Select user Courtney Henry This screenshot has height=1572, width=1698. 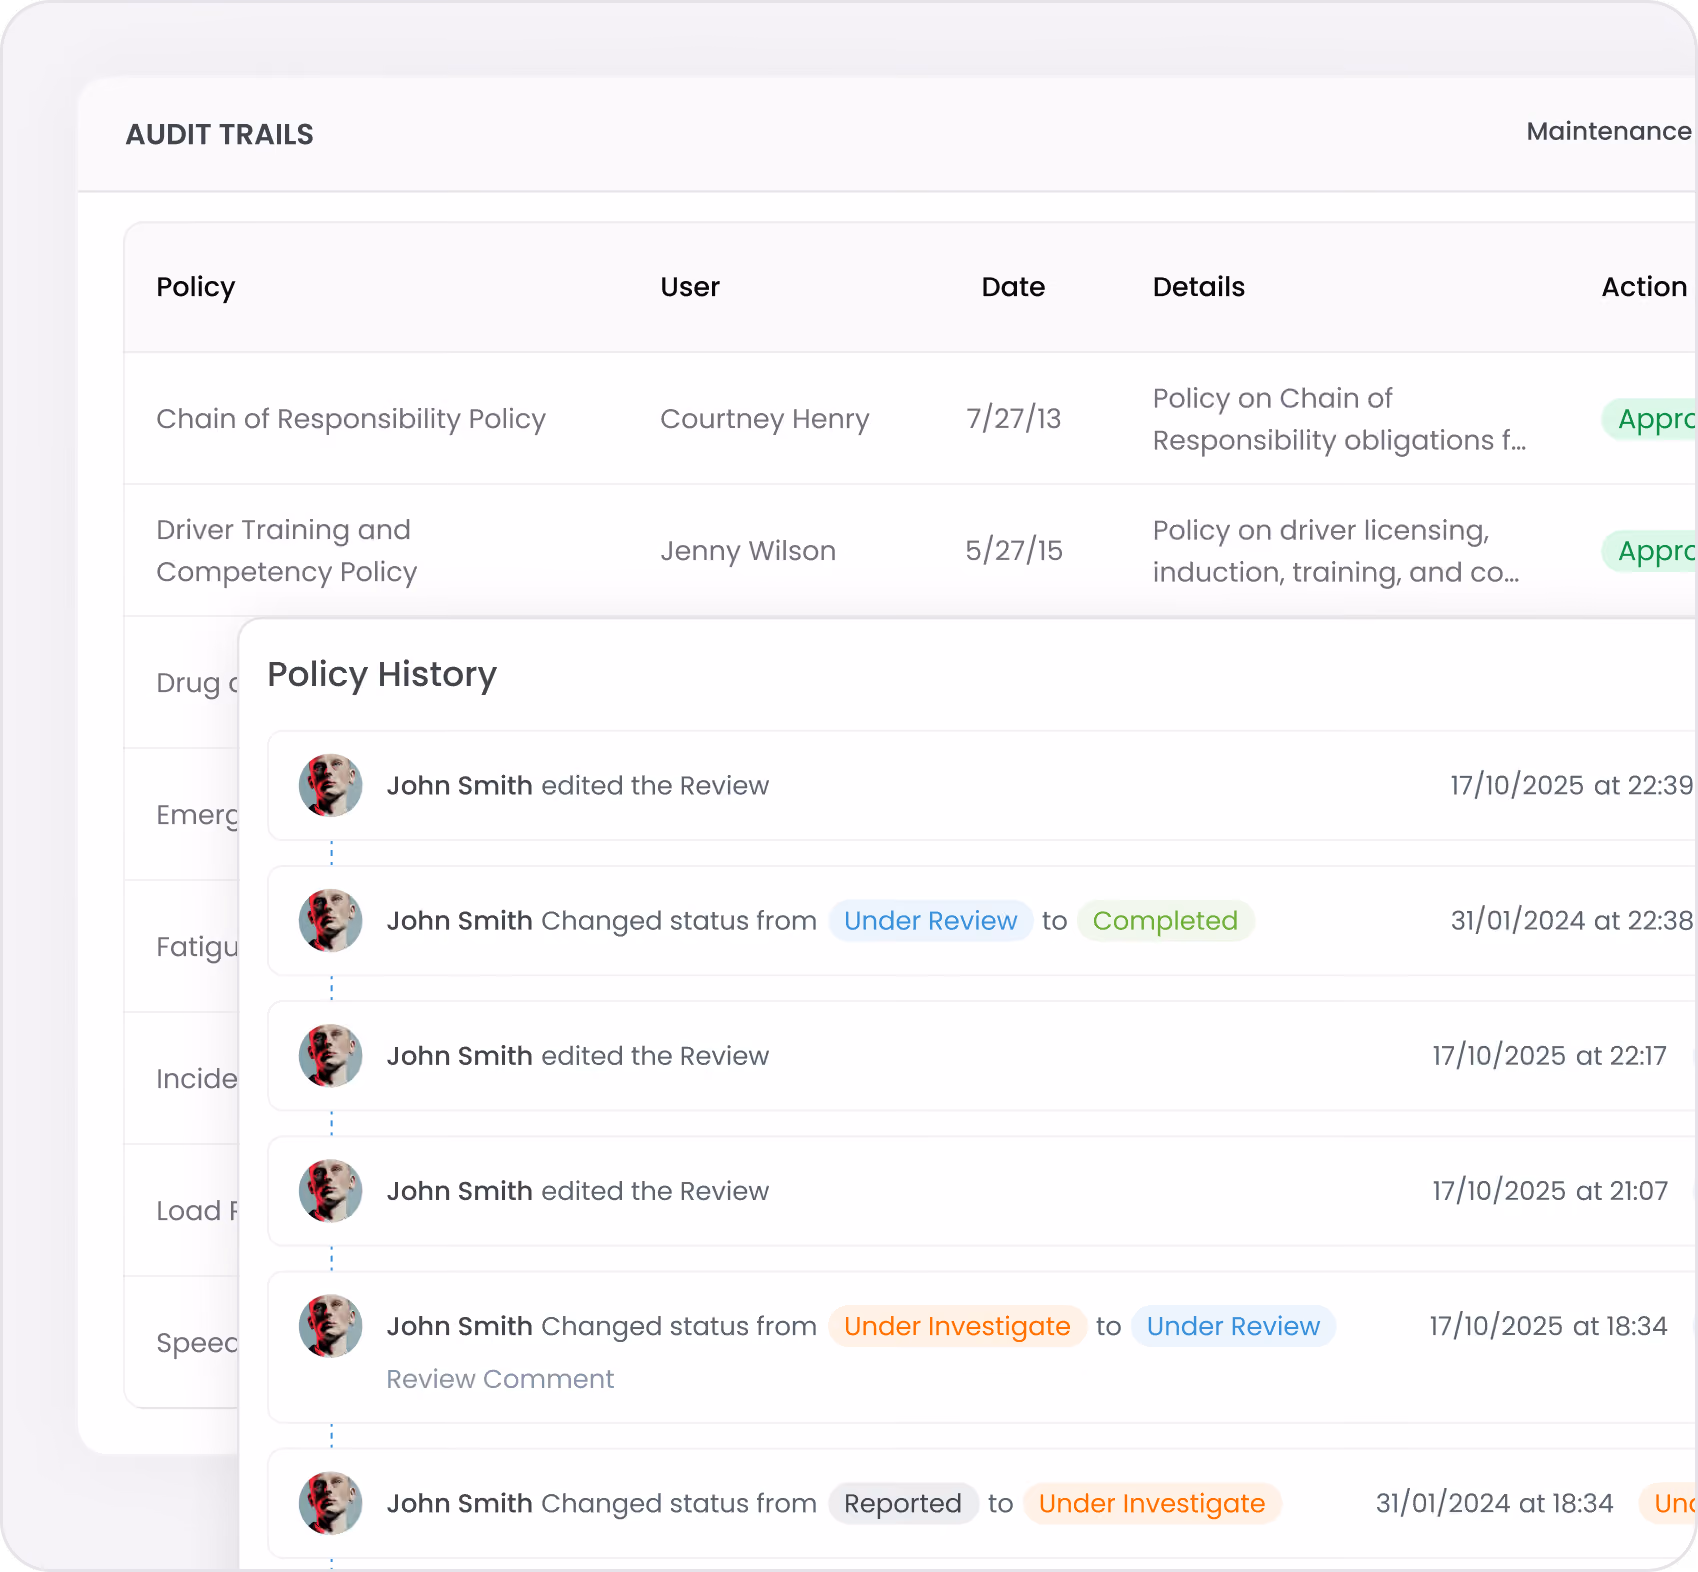point(764,418)
